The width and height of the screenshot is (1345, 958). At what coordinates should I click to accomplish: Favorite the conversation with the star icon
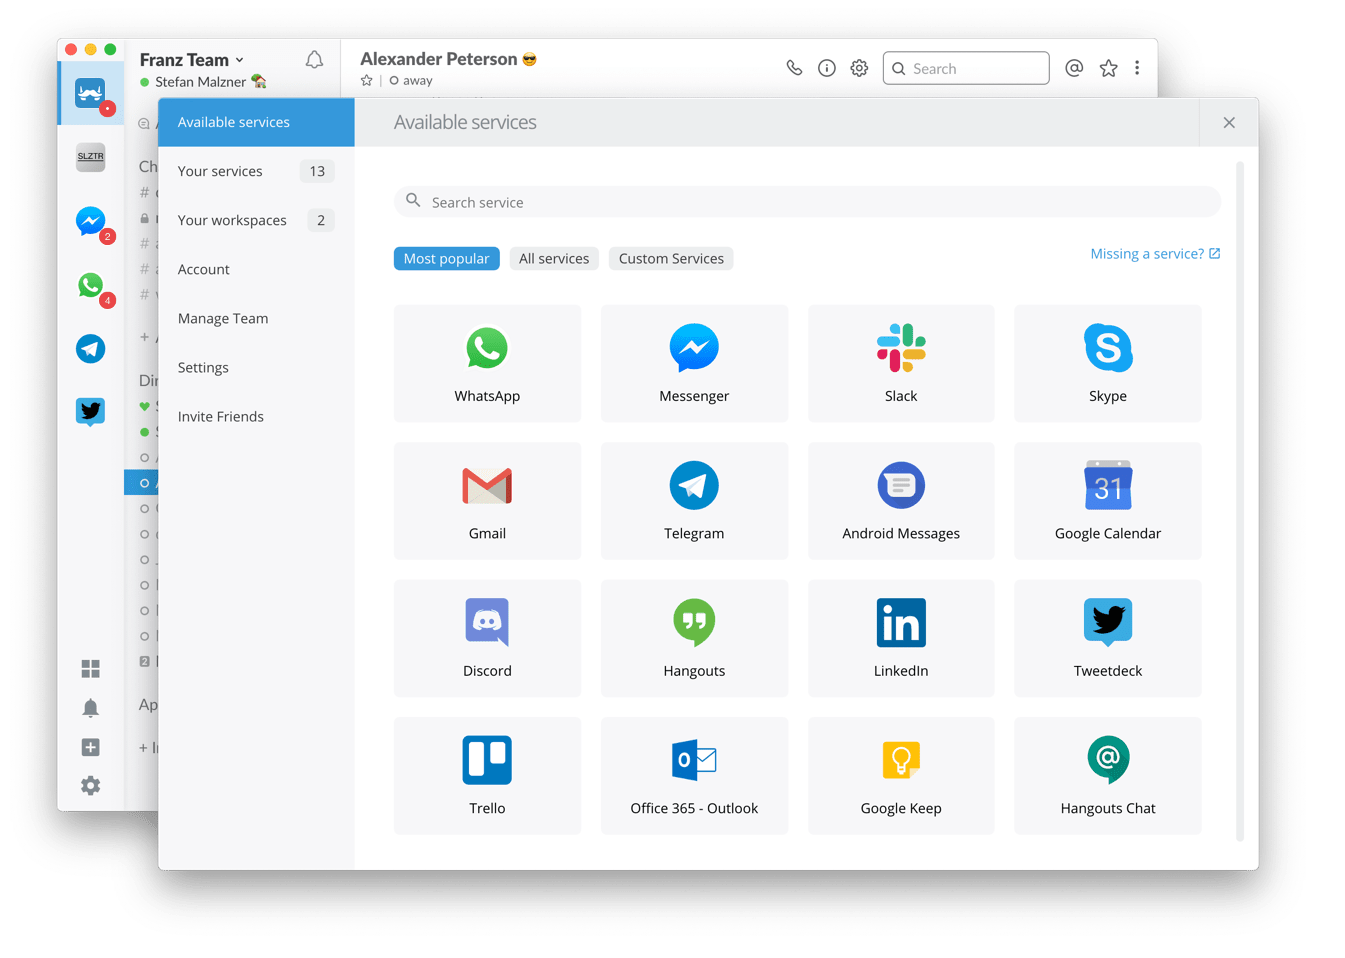[1108, 68]
